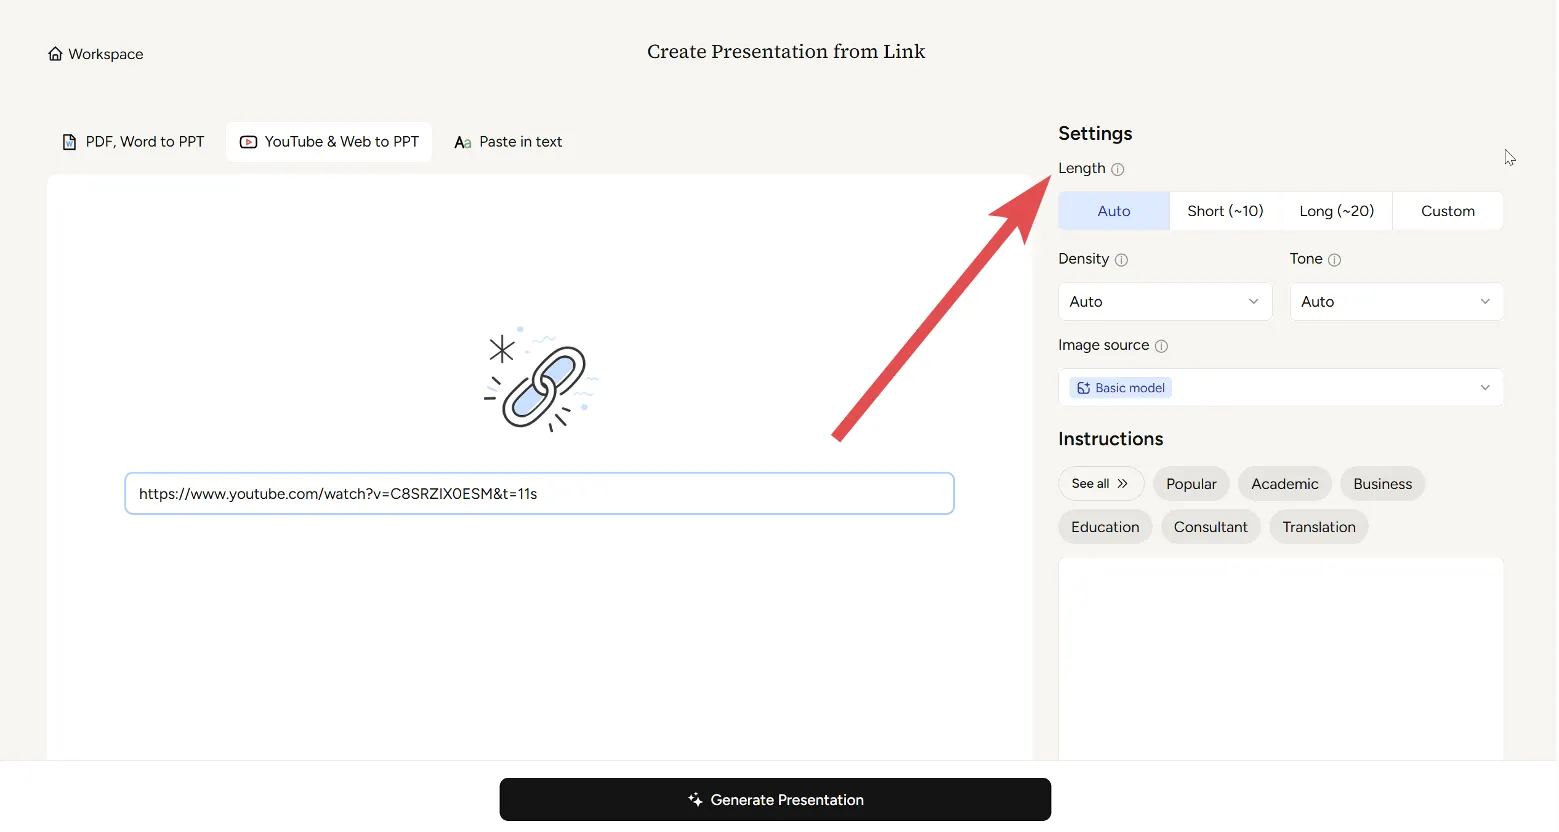Expand the Image source dropdown
The height and width of the screenshot is (832, 1559).
pyautogui.click(x=1280, y=388)
